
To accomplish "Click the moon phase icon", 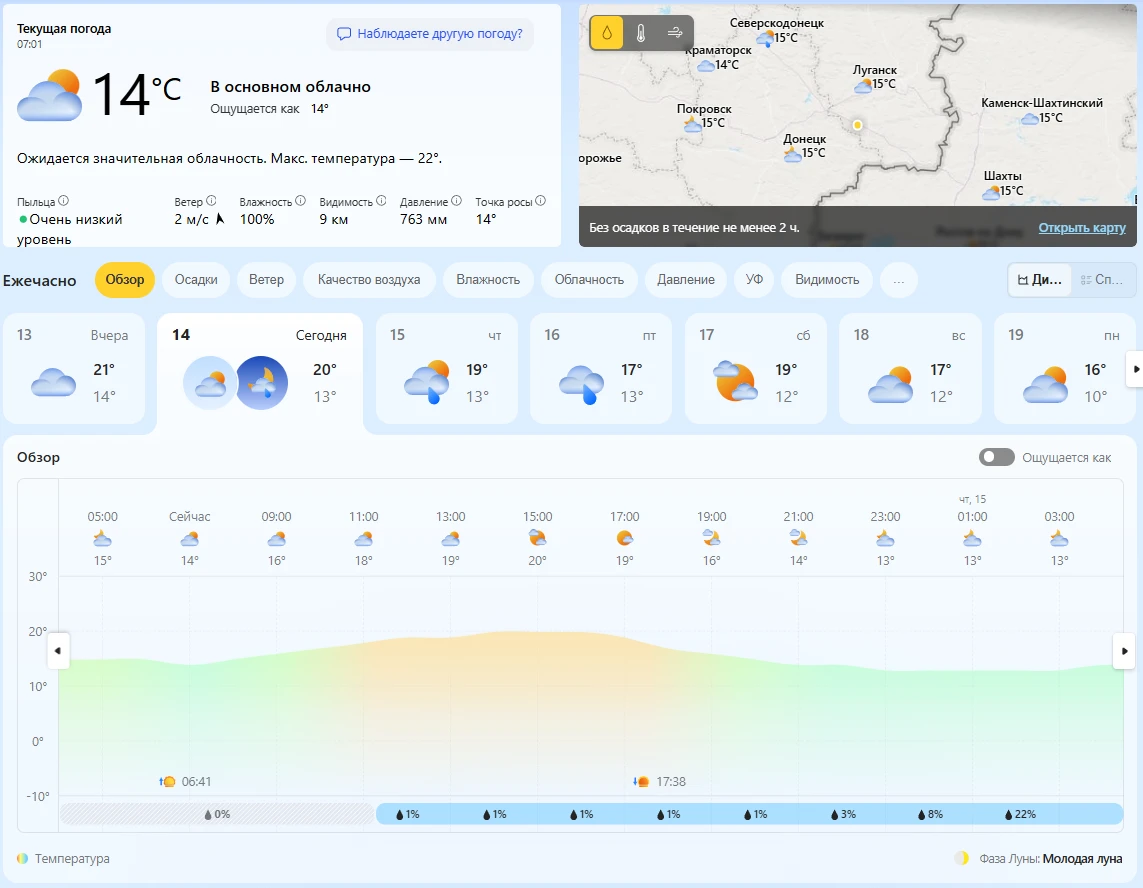I will 962,858.
